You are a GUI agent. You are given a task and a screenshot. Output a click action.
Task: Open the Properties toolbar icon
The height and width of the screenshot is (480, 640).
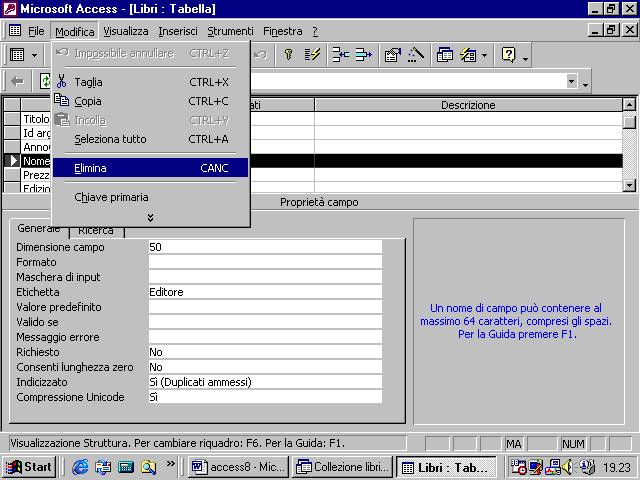(393, 54)
